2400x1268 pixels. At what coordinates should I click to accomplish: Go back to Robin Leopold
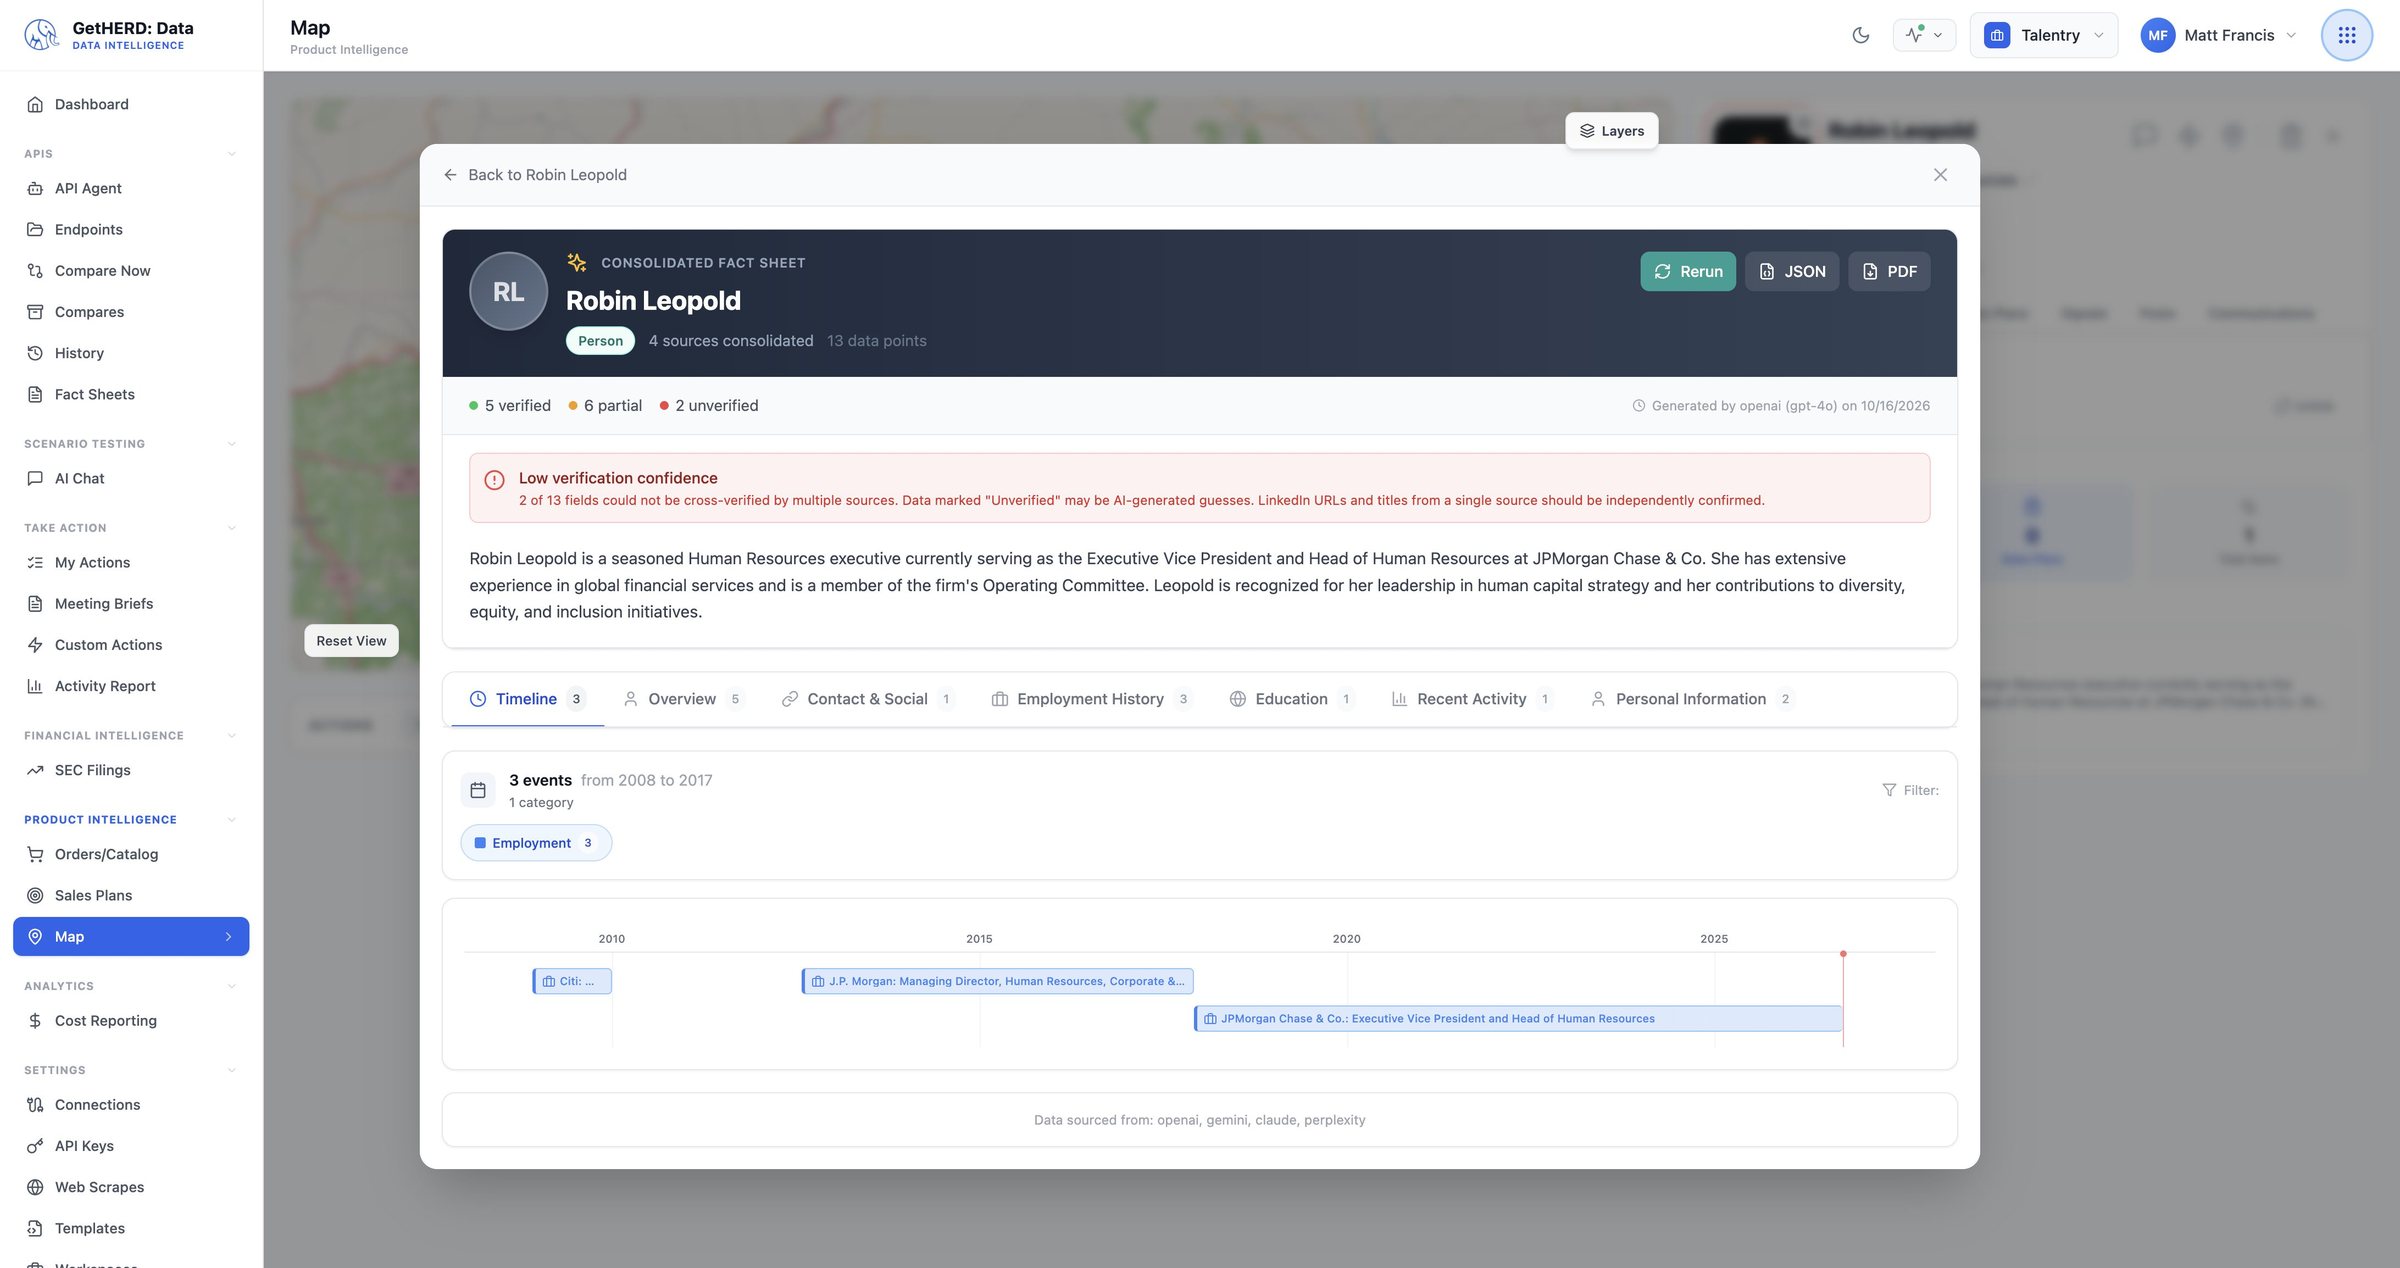tap(535, 175)
